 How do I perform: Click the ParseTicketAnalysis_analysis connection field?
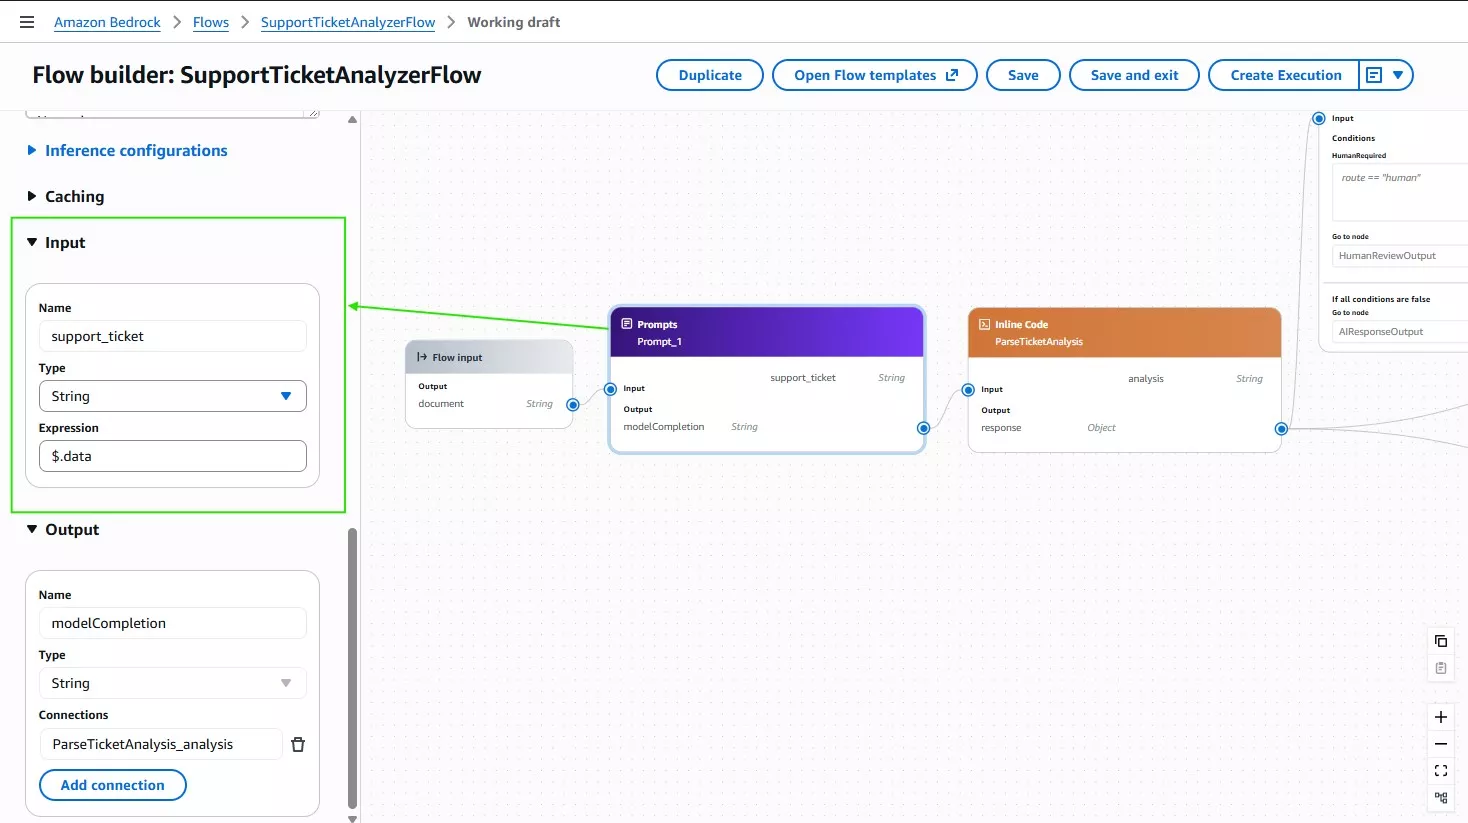[x=161, y=744]
